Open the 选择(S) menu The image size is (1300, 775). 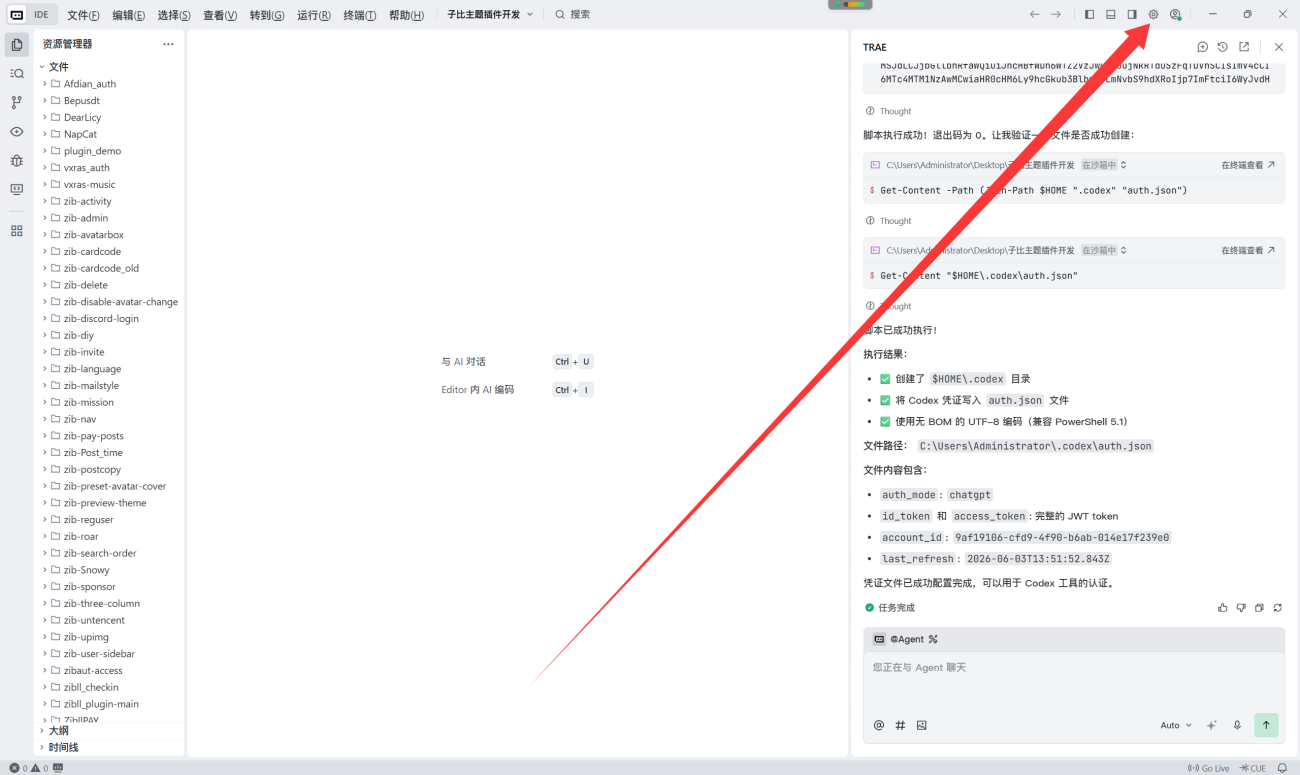(174, 15)
